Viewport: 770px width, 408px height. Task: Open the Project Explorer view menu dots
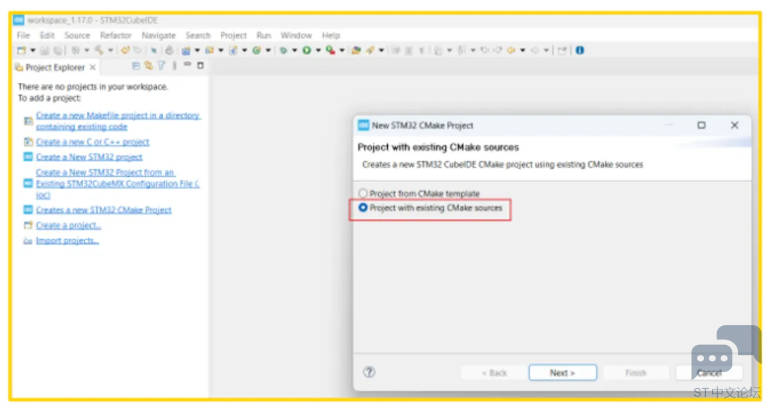click(174, 65)
